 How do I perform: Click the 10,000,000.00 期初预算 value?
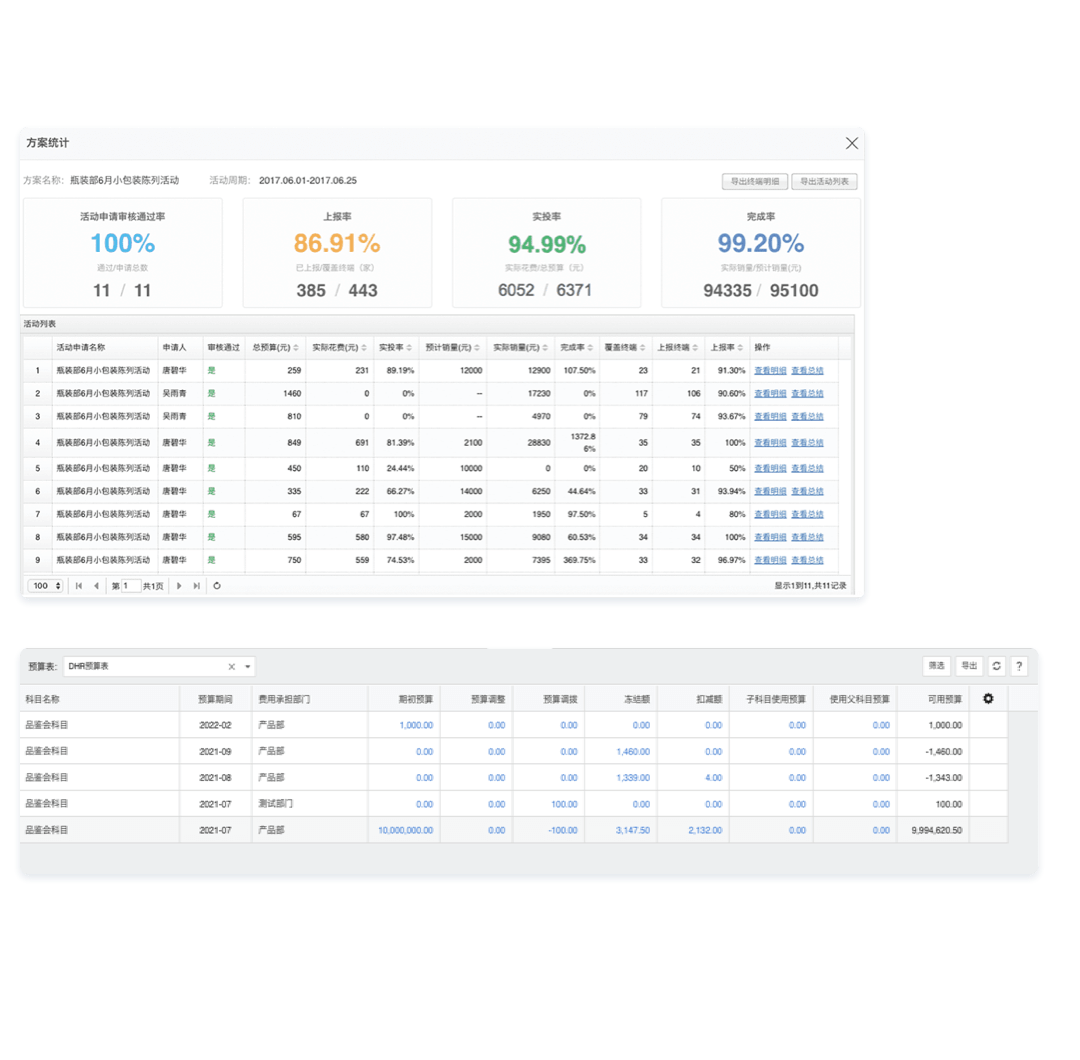point(406,831)
